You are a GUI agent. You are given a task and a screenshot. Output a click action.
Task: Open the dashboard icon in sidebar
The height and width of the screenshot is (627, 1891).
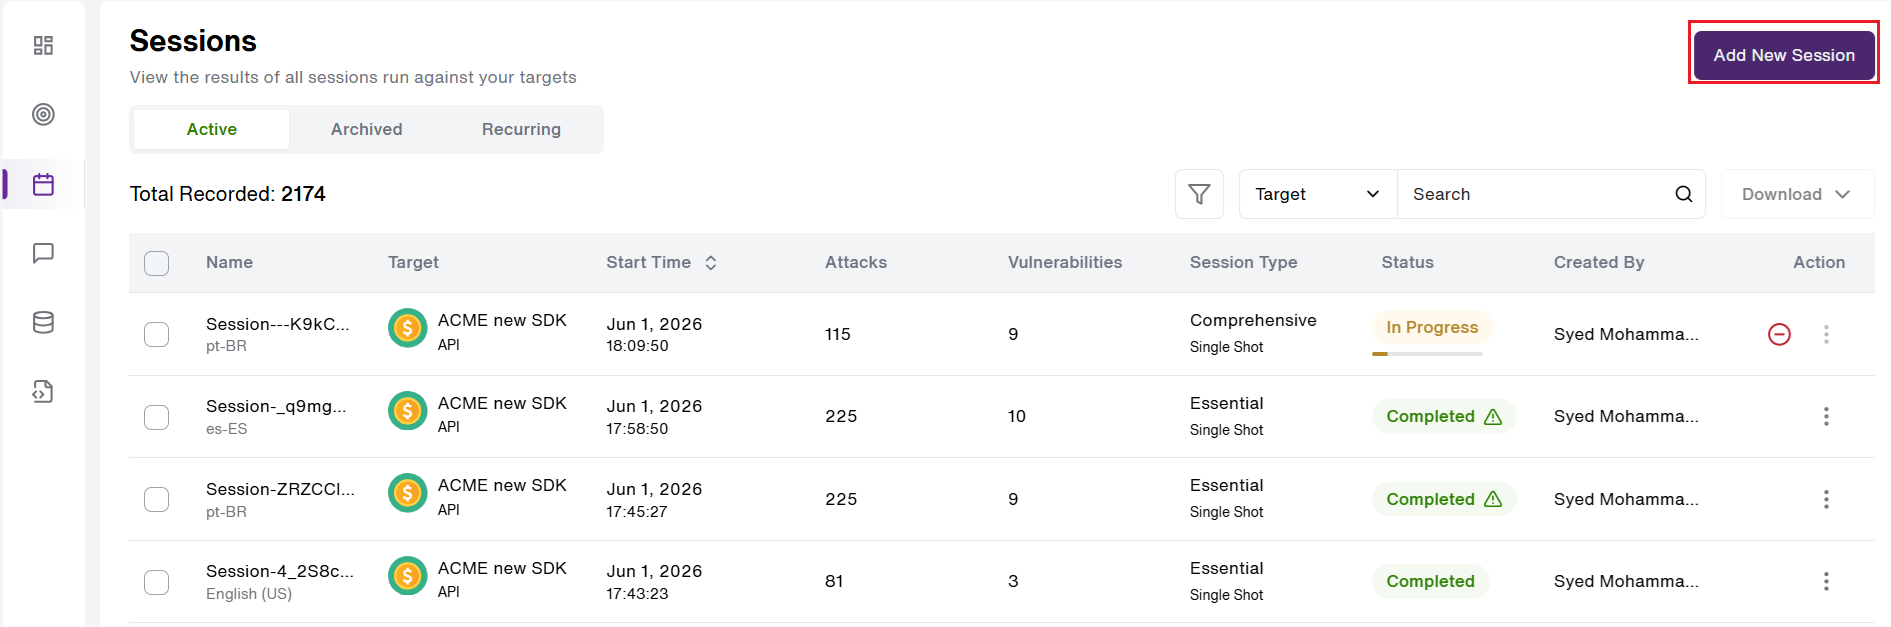click(x=43, y=45)
